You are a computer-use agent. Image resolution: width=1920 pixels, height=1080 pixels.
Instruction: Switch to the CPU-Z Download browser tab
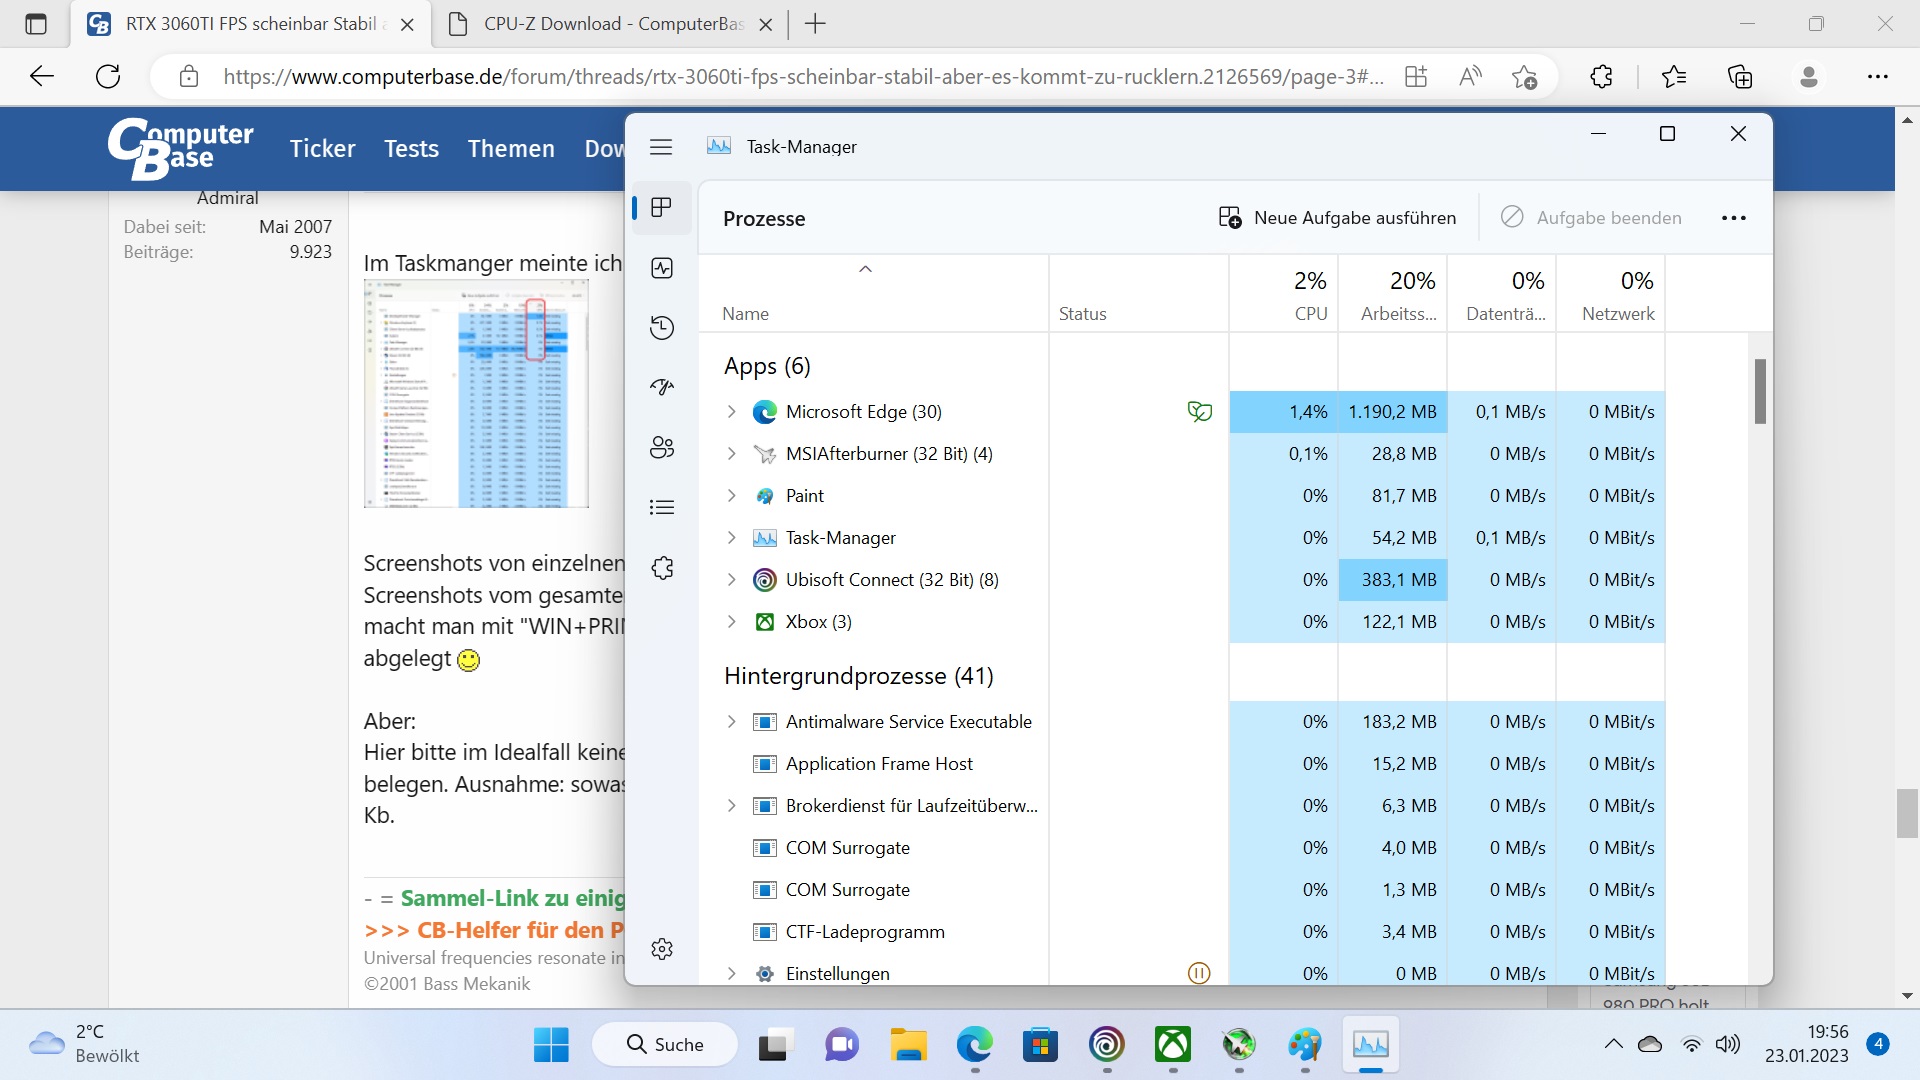pos(610,24)
